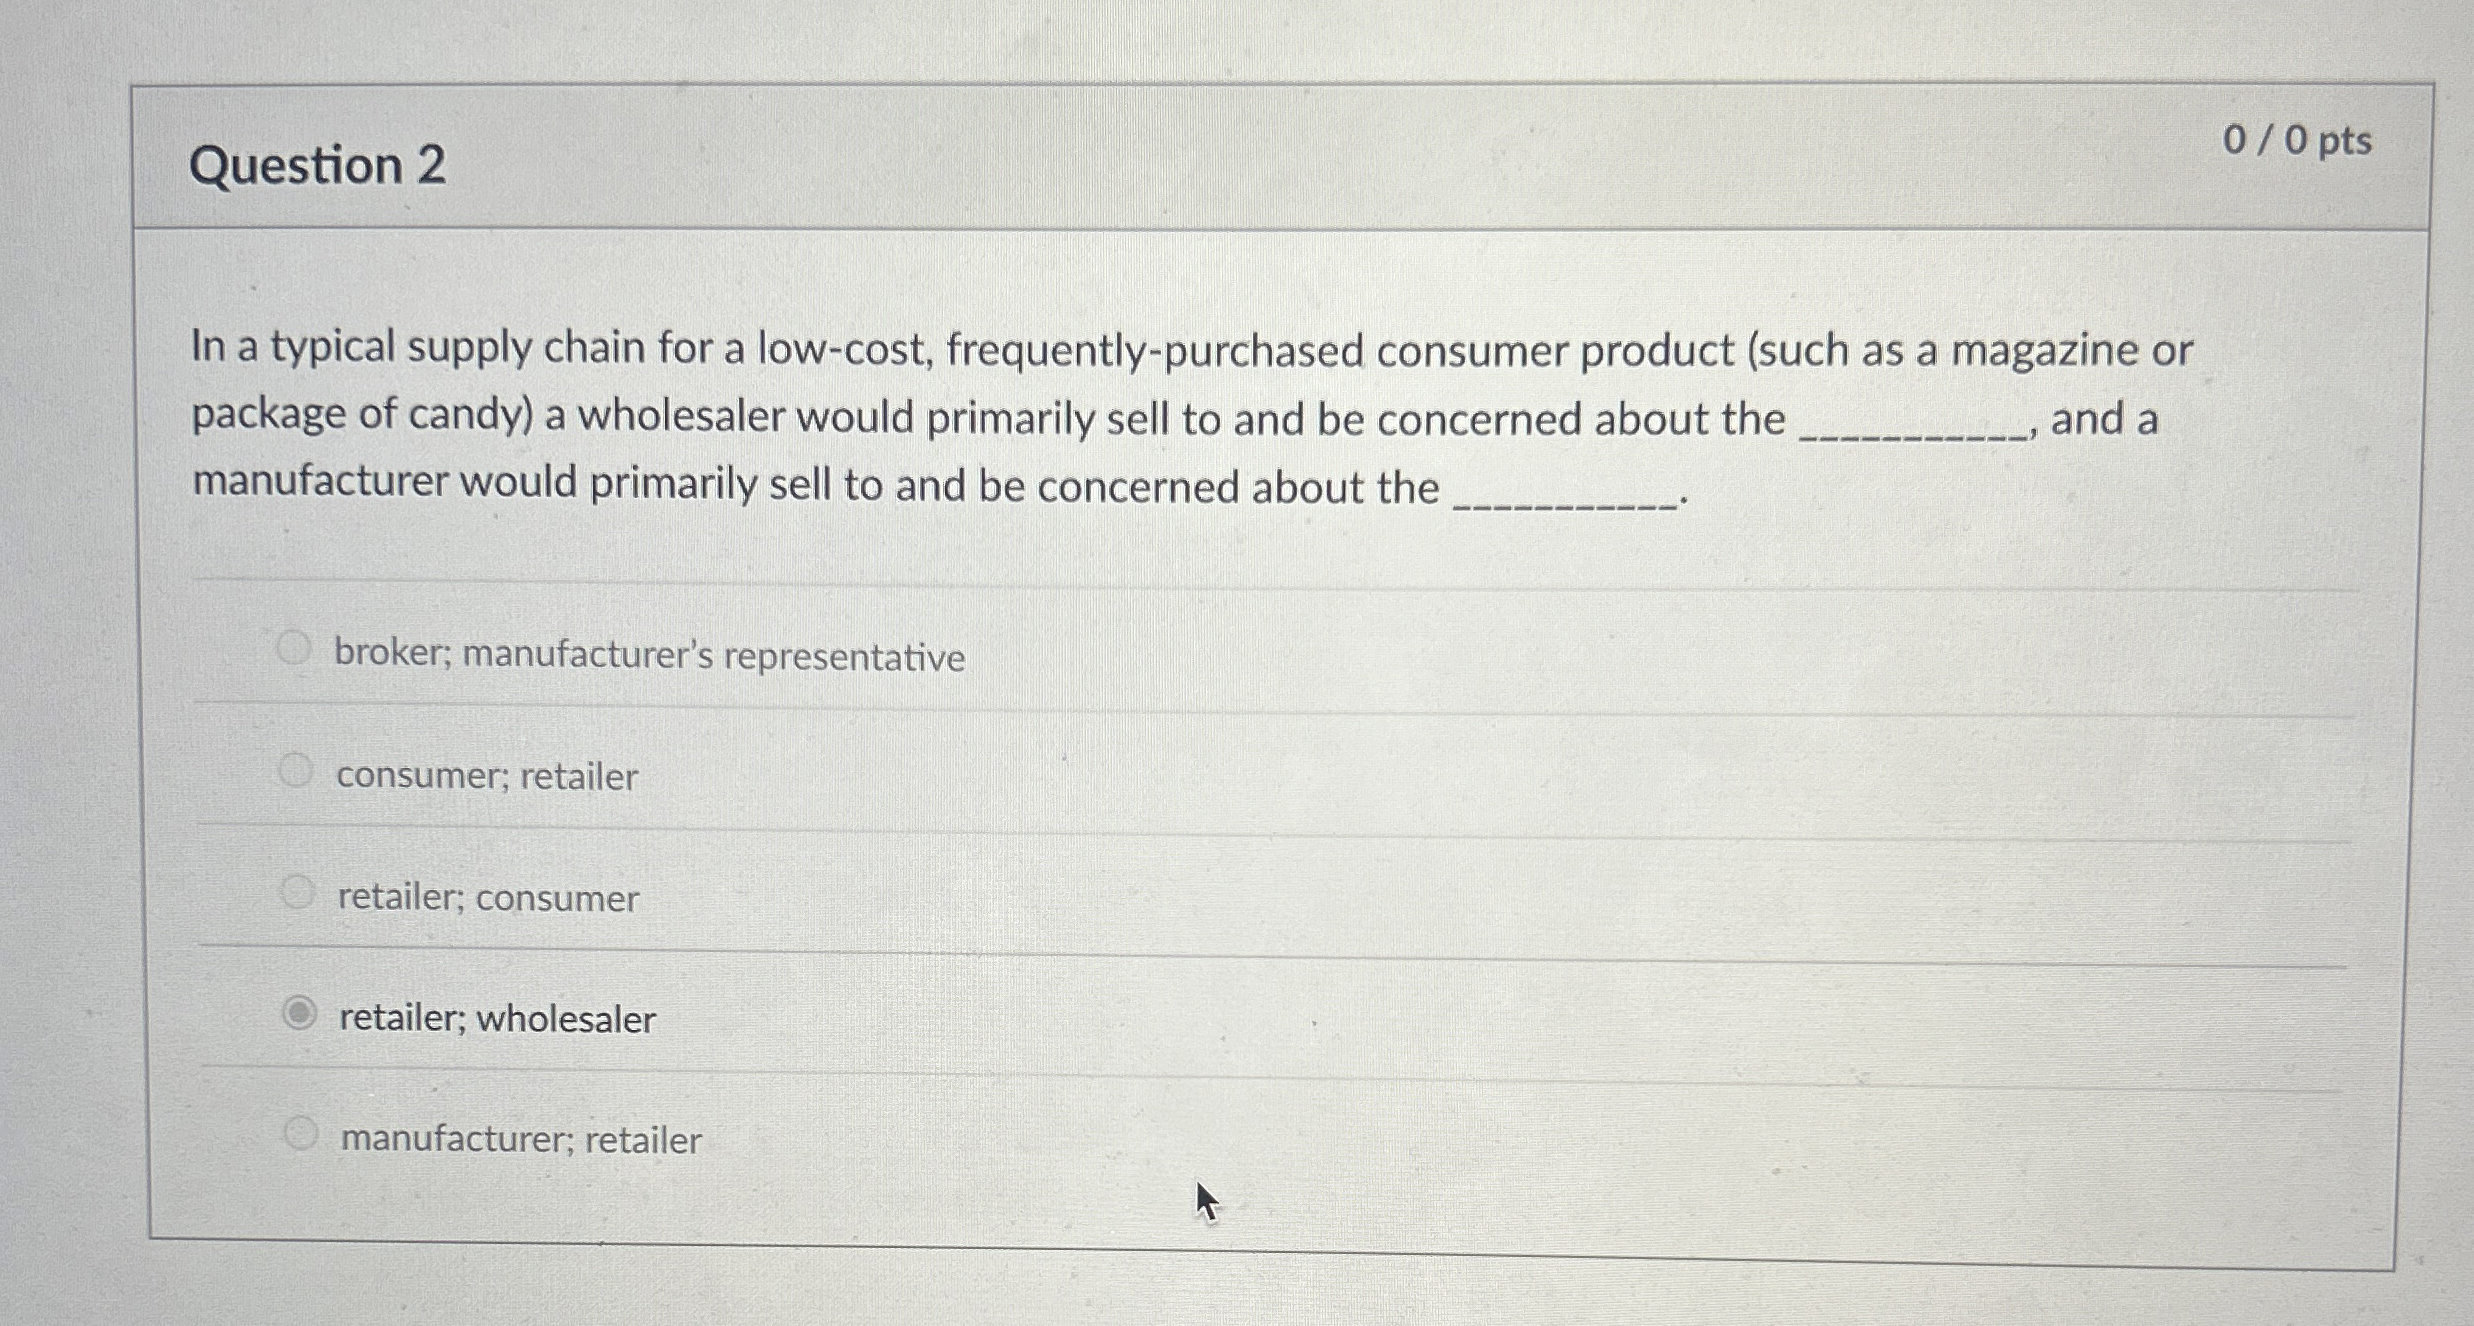Click the "consumer; retailer" answer label
The width and height of the screenshot is (2474, 1326).
pyautogui.click(x=486, y=776)
